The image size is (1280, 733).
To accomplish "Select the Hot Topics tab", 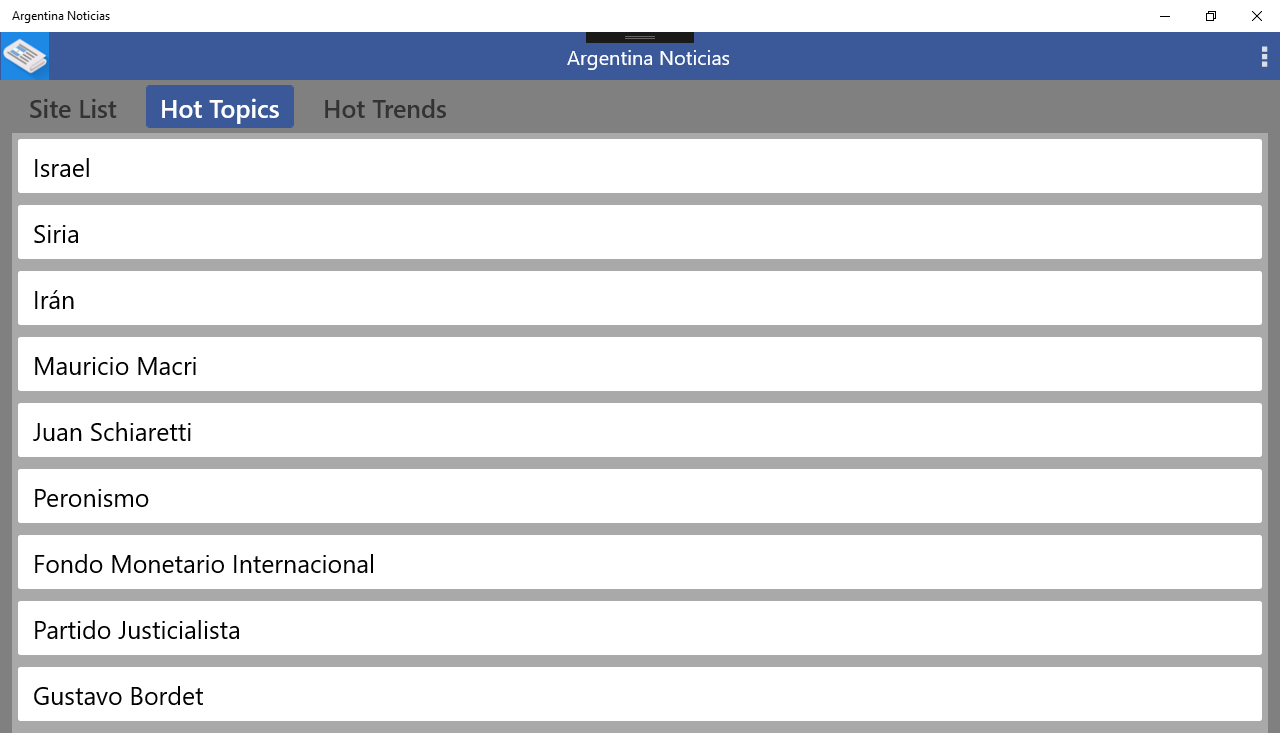I will tap(220, 108).
